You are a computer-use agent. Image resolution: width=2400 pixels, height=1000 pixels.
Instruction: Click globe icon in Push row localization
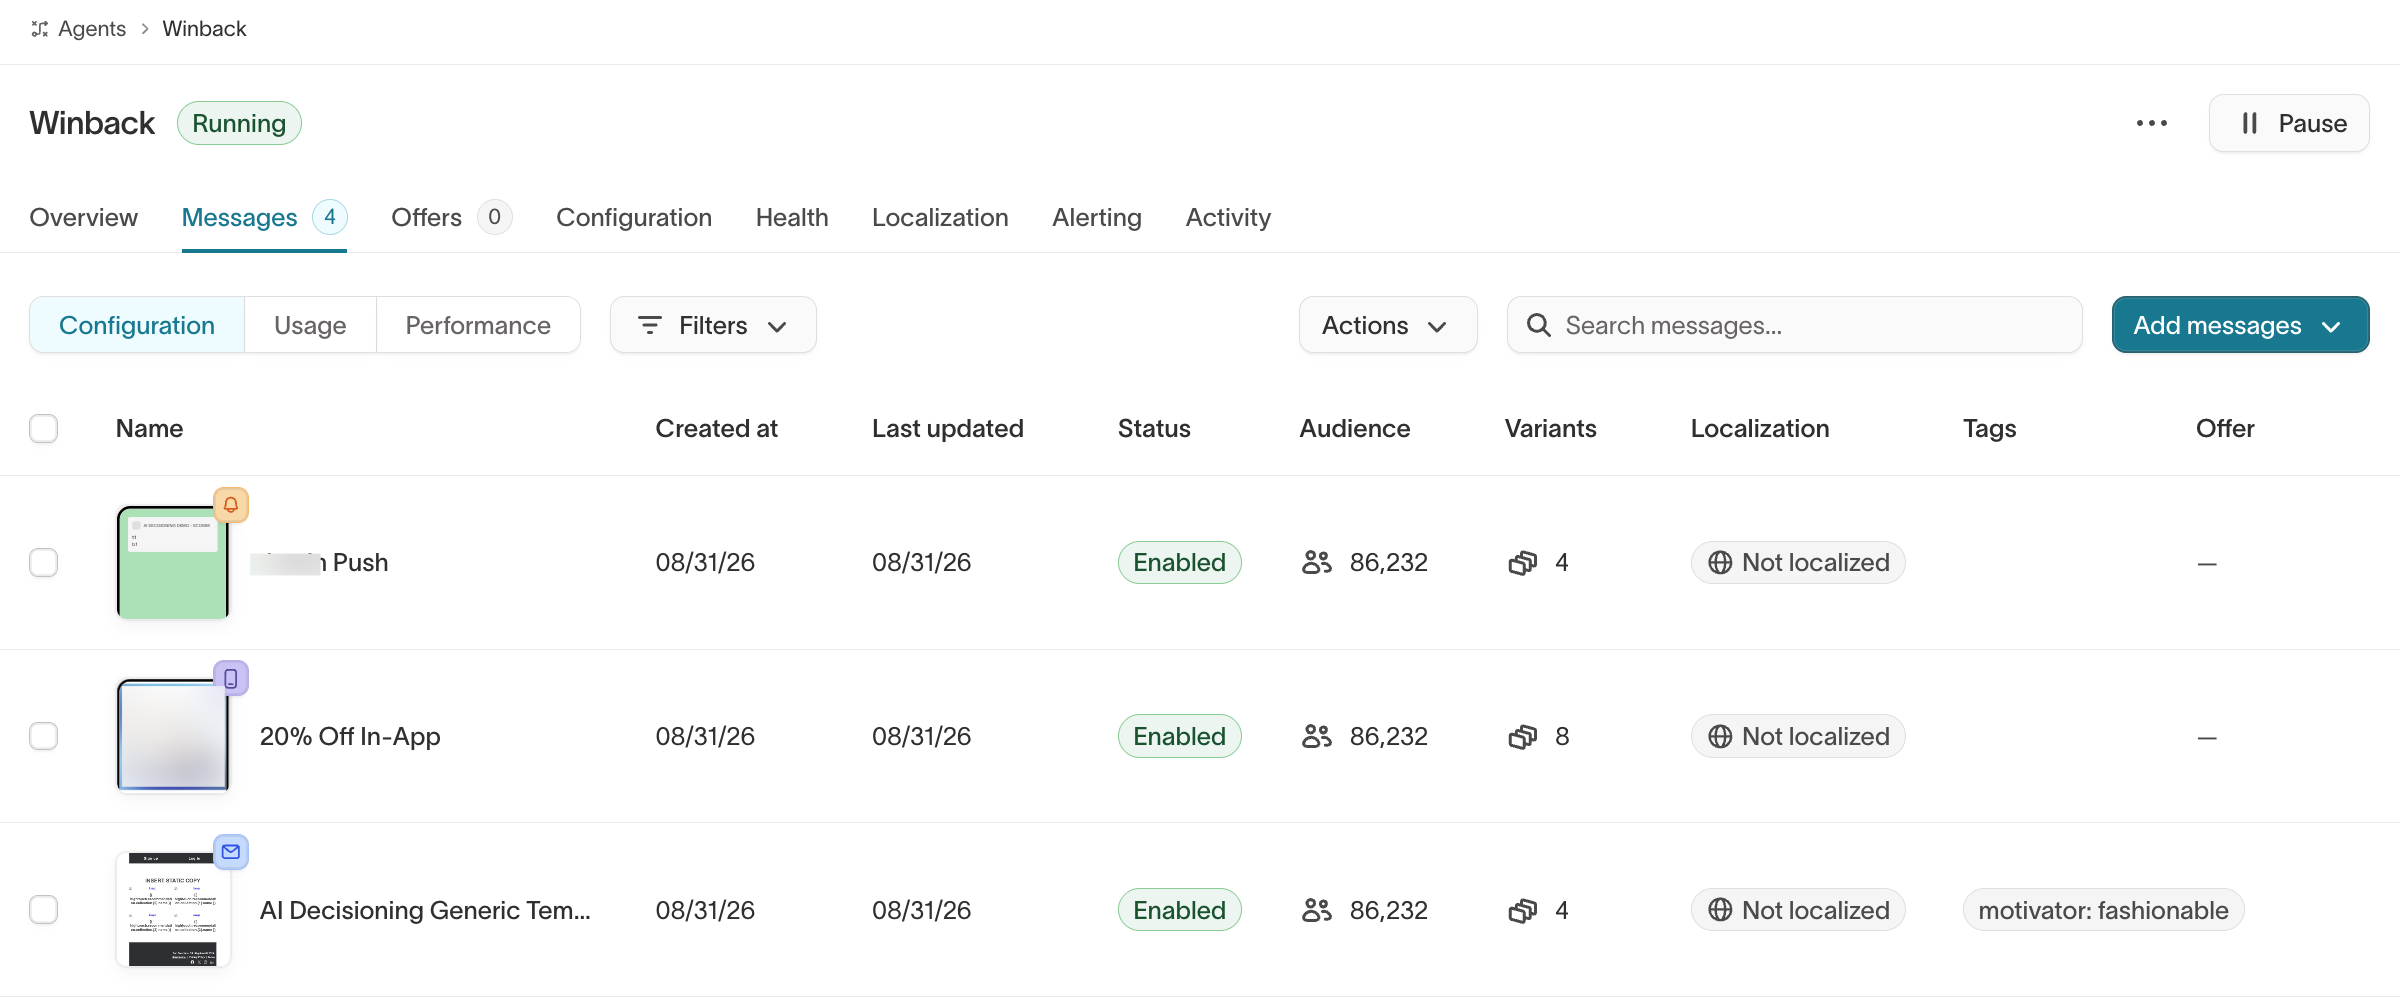tap(1720, 563)
